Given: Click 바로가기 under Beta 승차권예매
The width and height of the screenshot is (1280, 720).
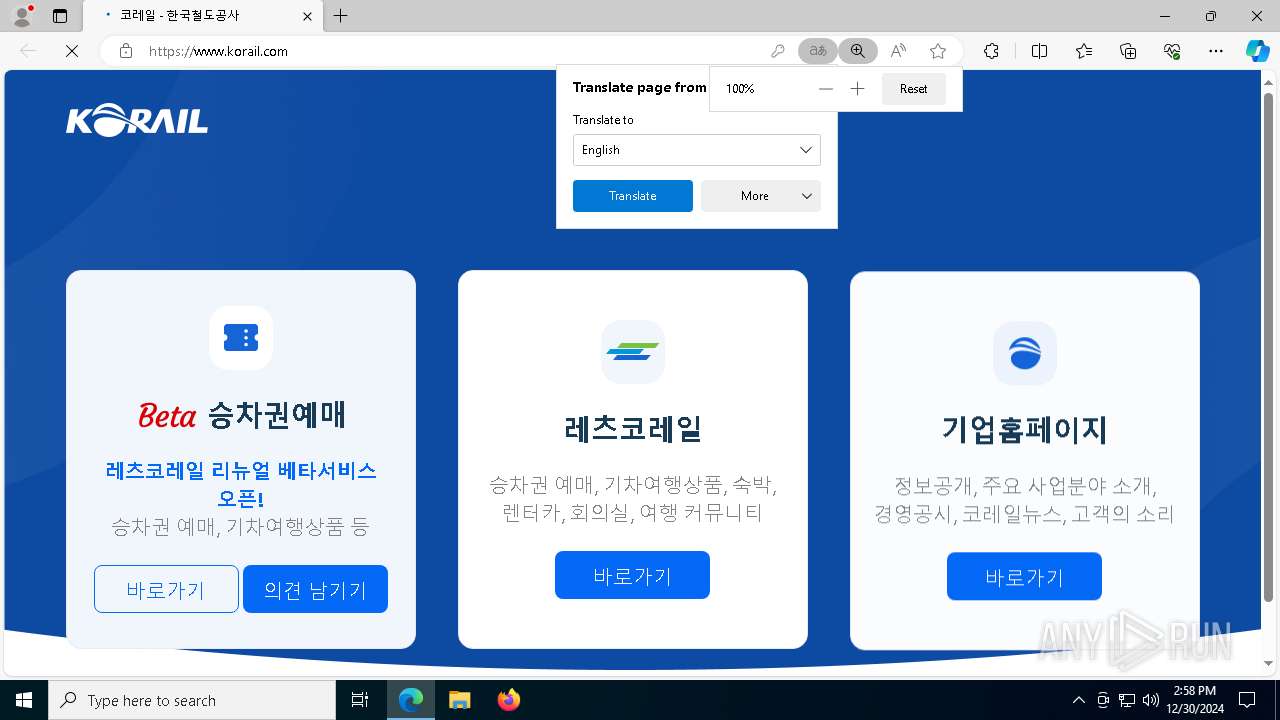Looking at the screenshot, I should (166, 589).
